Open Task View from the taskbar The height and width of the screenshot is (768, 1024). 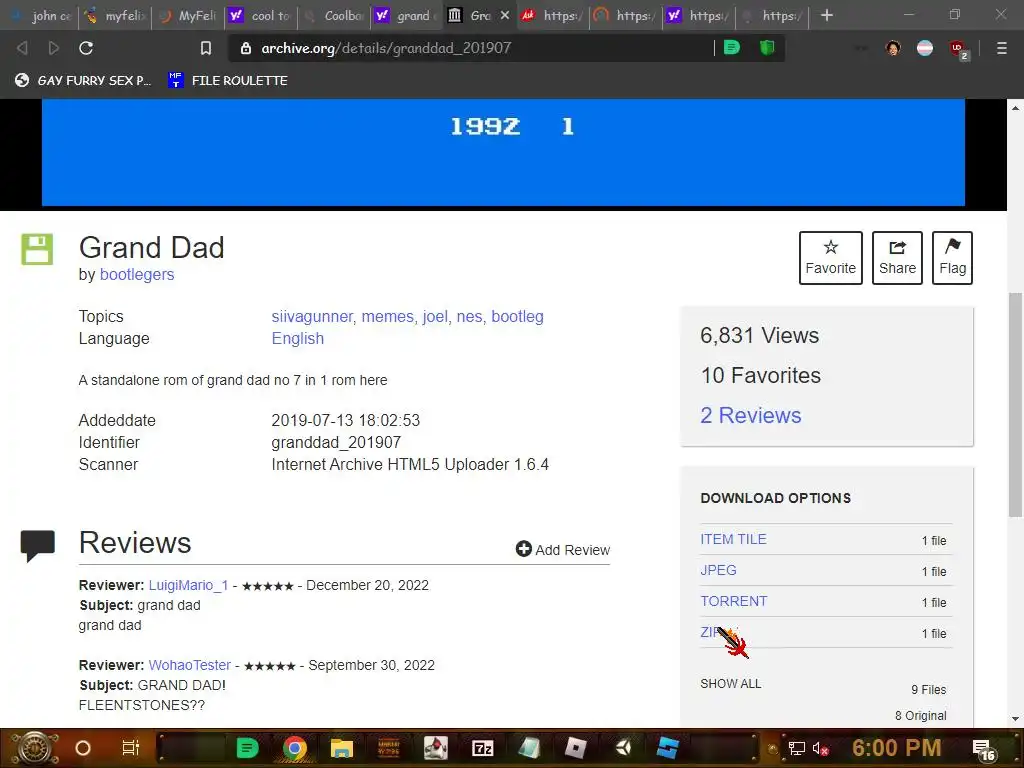click(x=131, y=748)
